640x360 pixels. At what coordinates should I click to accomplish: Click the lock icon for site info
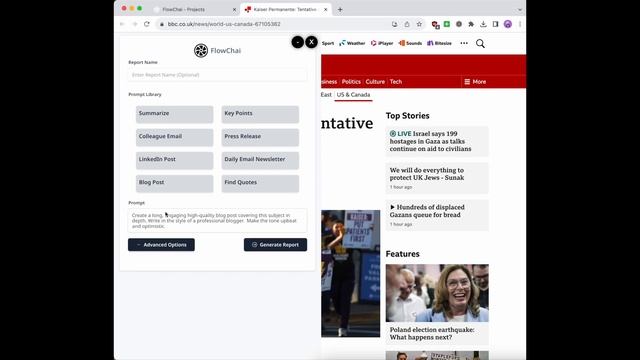point(162,24)
